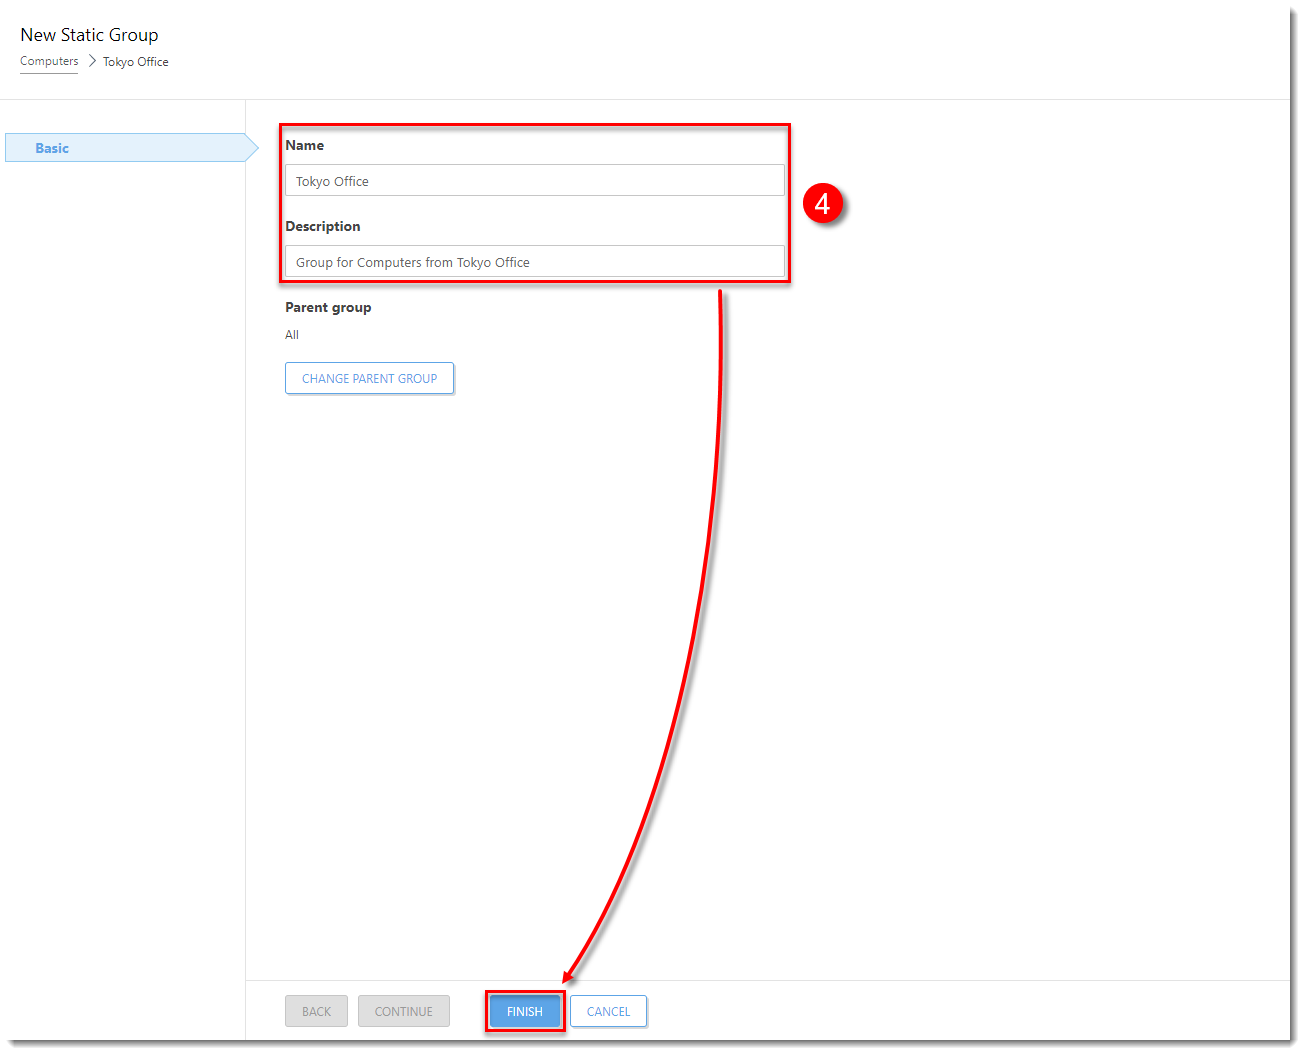
Task: Focus the Description text field
Action: tap(534, 262)
